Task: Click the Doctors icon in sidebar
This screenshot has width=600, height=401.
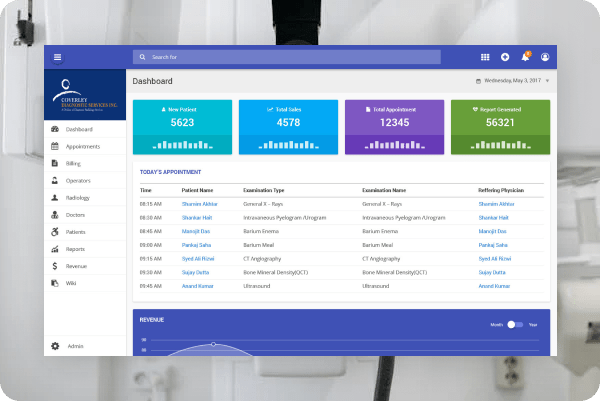Action: pyautogui.click(x=55, y=215)
